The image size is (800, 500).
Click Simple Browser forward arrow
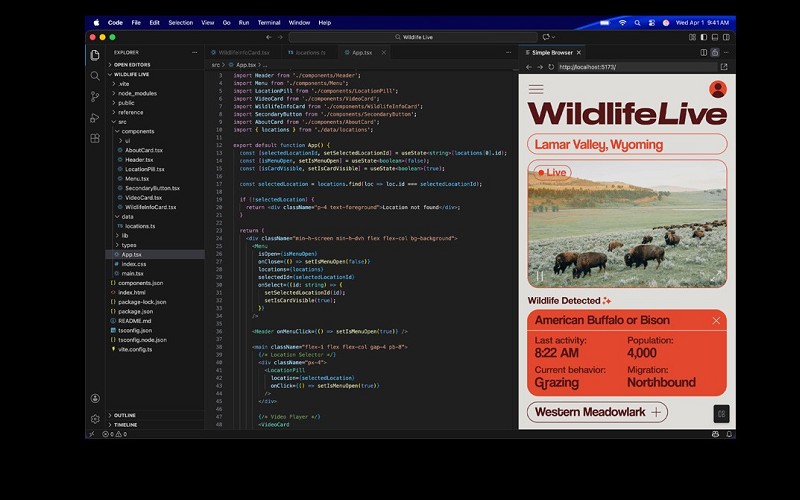pos(540,67)
